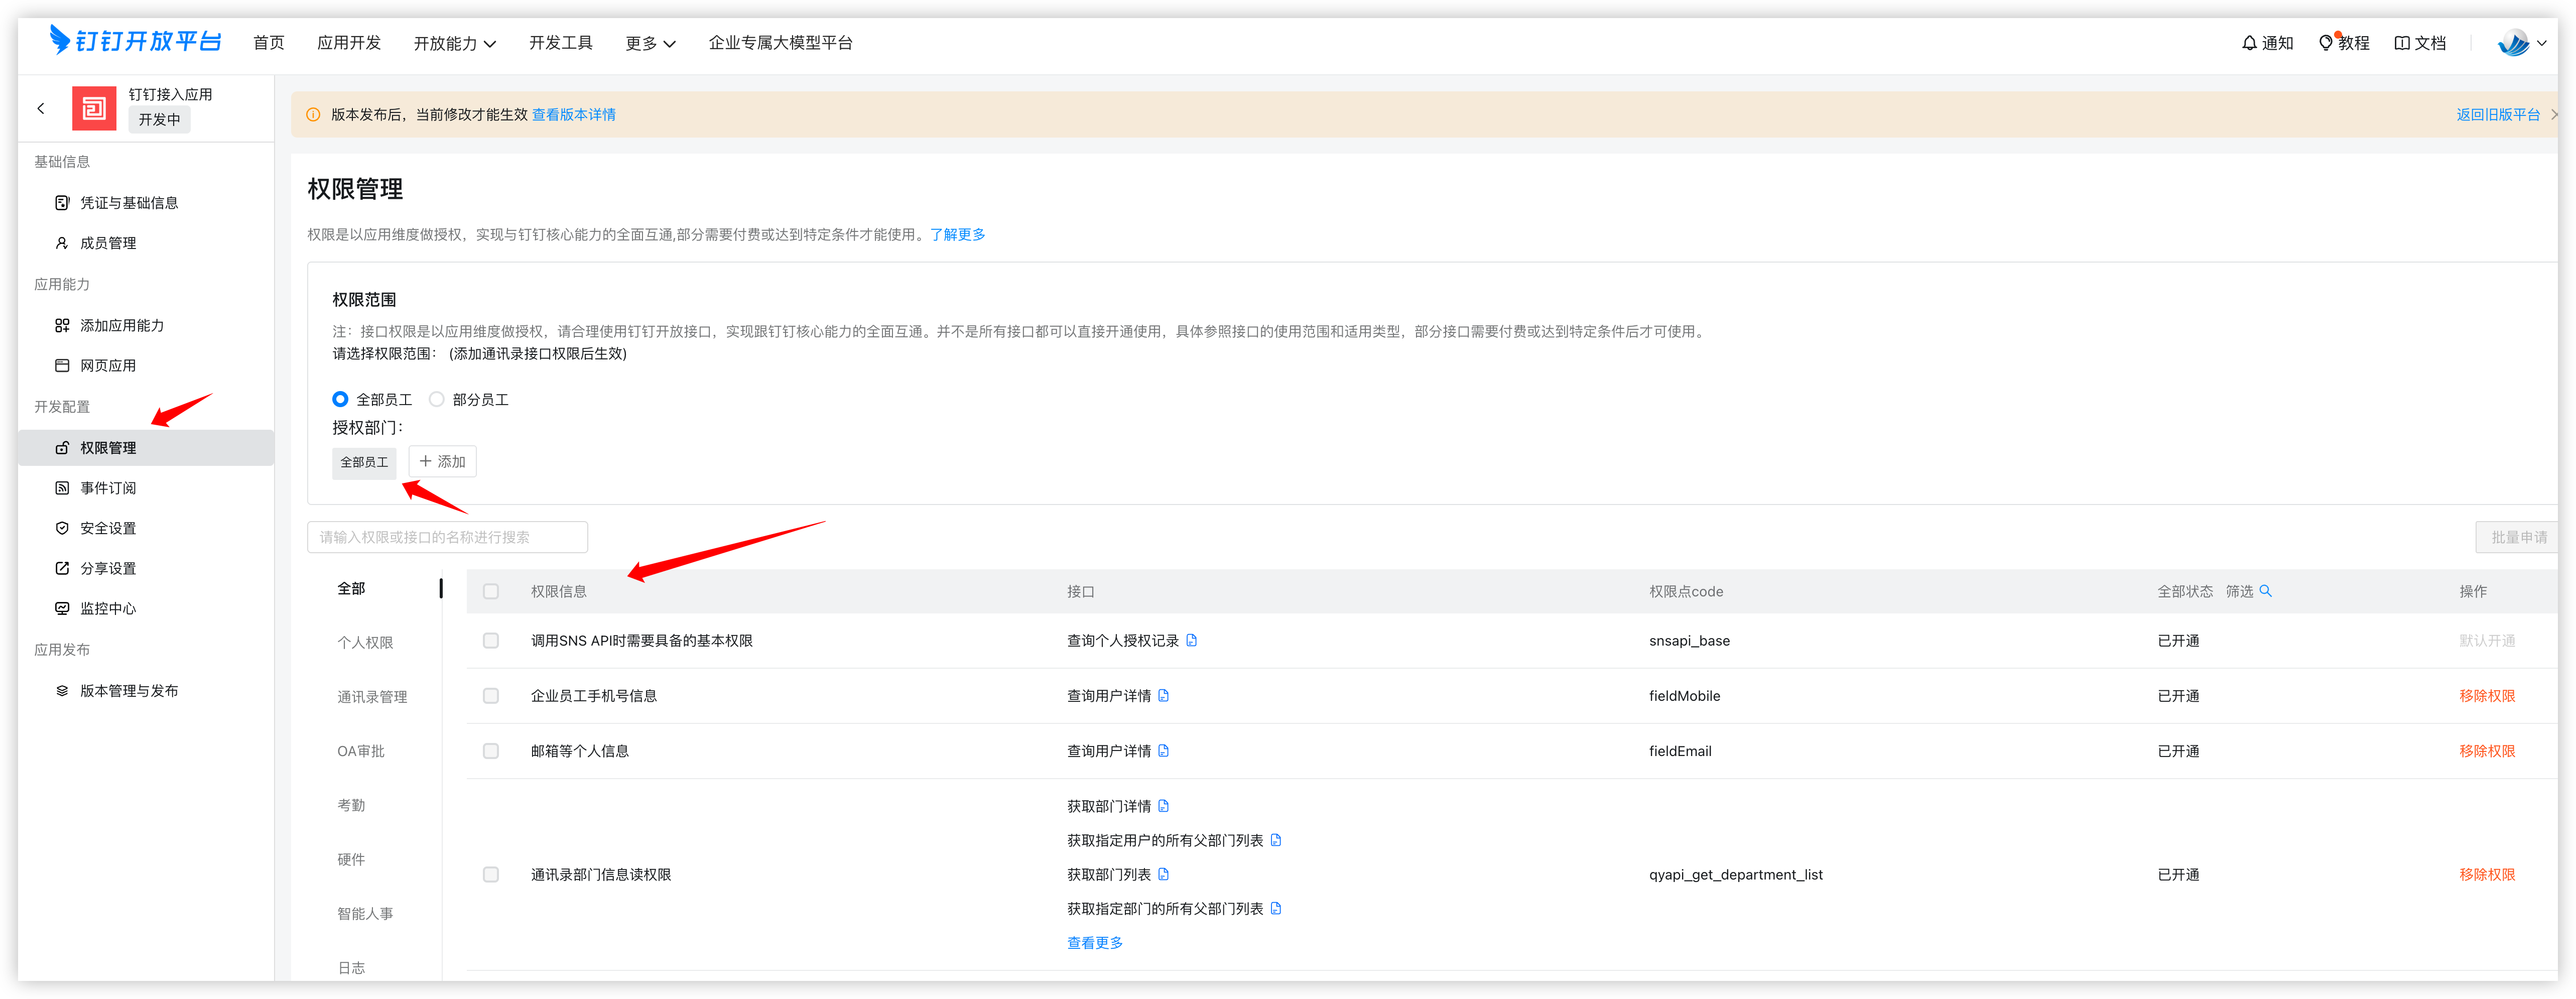Screen dimensions: 2576x999
Task: Open 企业专属大模型平台 in top navigation
Action: coord(781,43)
